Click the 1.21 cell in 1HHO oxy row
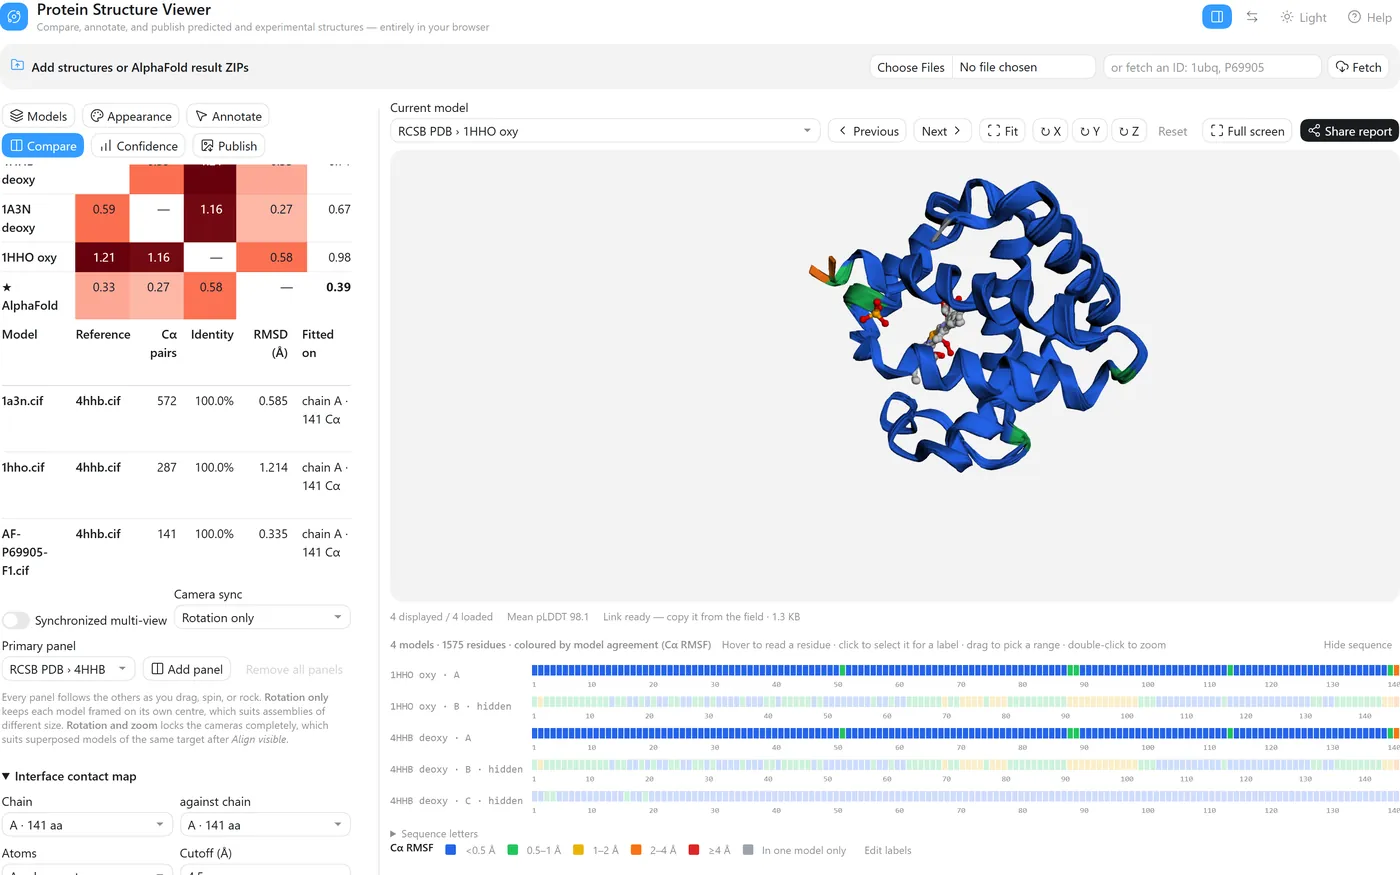Image resolution: width=1400 pixels, height=875 pixels. (103, 257)
